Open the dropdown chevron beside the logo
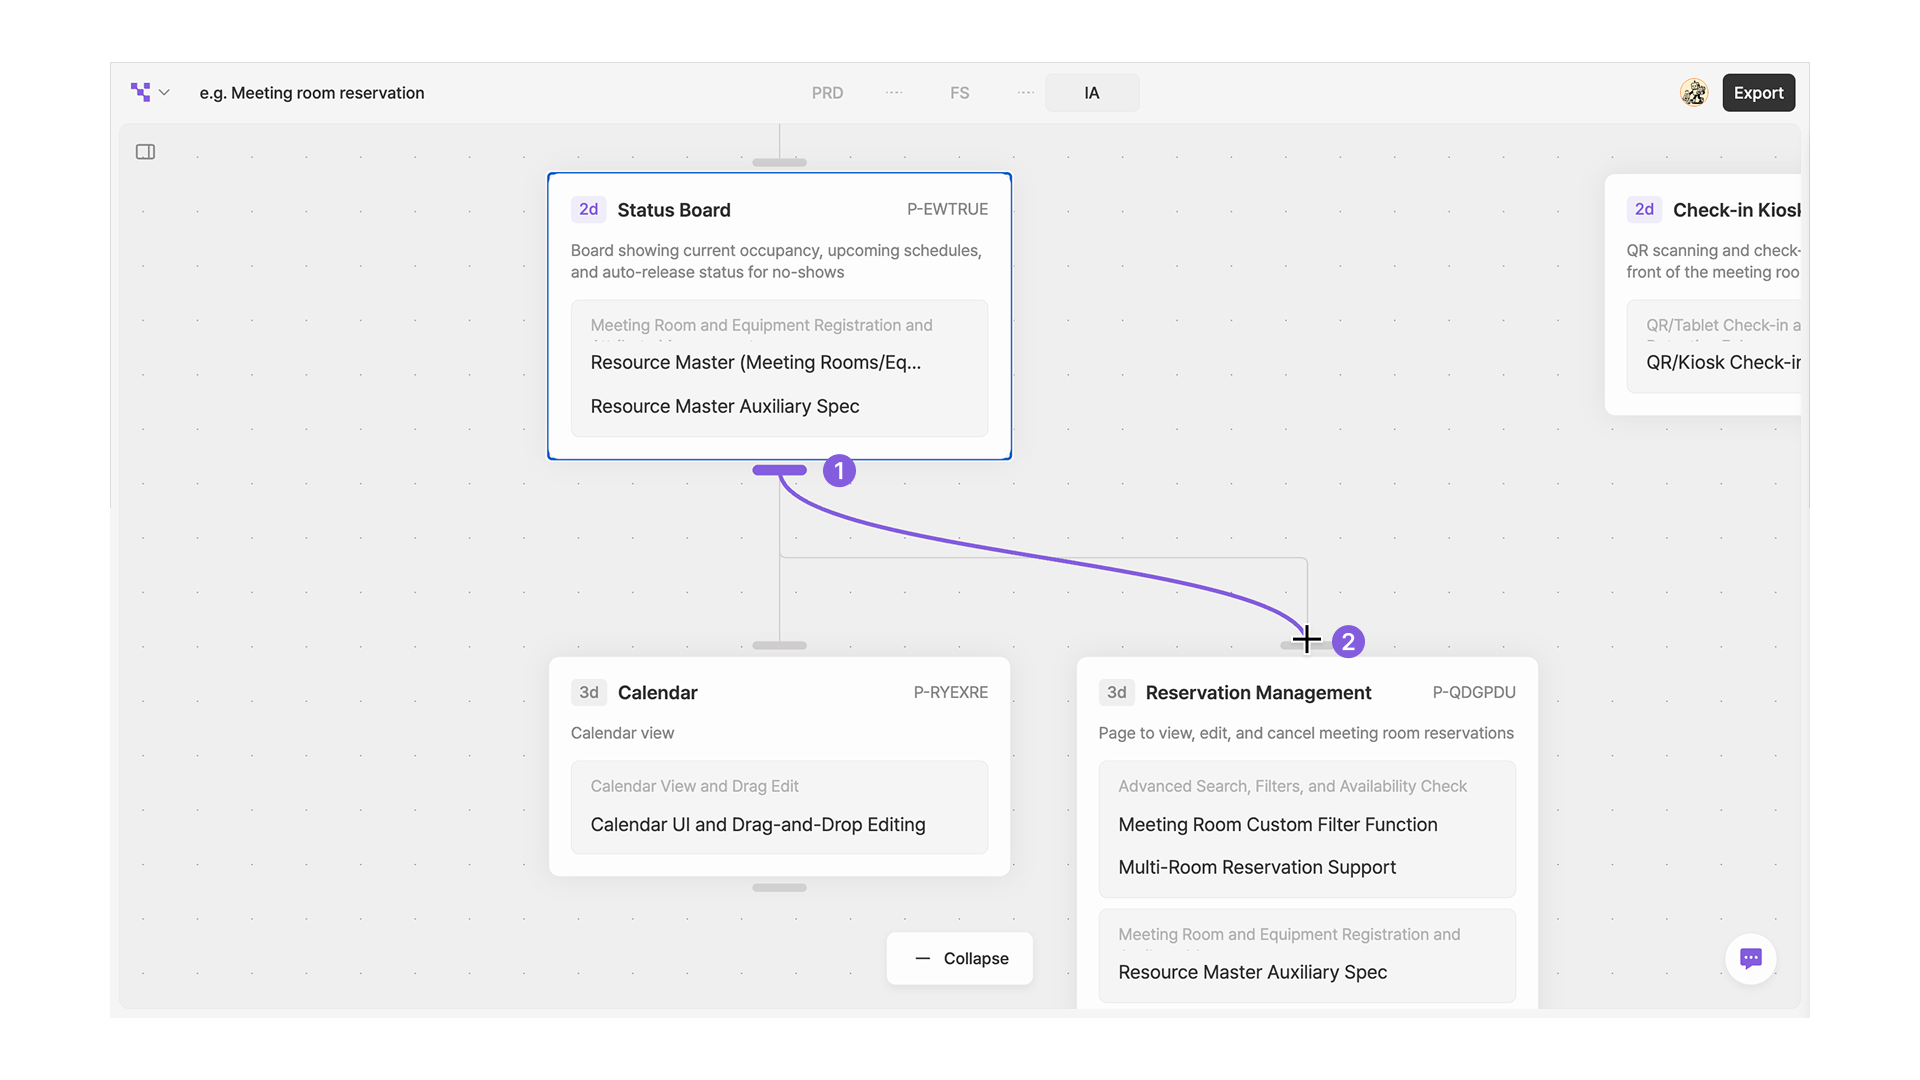Viewport: 1920px width, 1080px height. tap(164, 92)
